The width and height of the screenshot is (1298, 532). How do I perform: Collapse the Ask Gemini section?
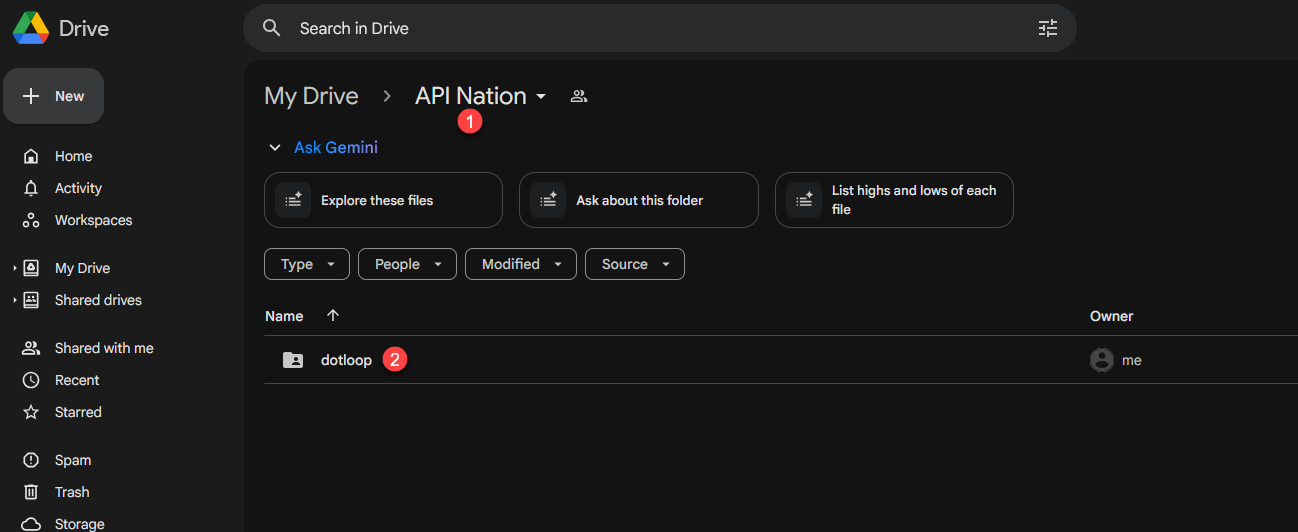point(275,148)
